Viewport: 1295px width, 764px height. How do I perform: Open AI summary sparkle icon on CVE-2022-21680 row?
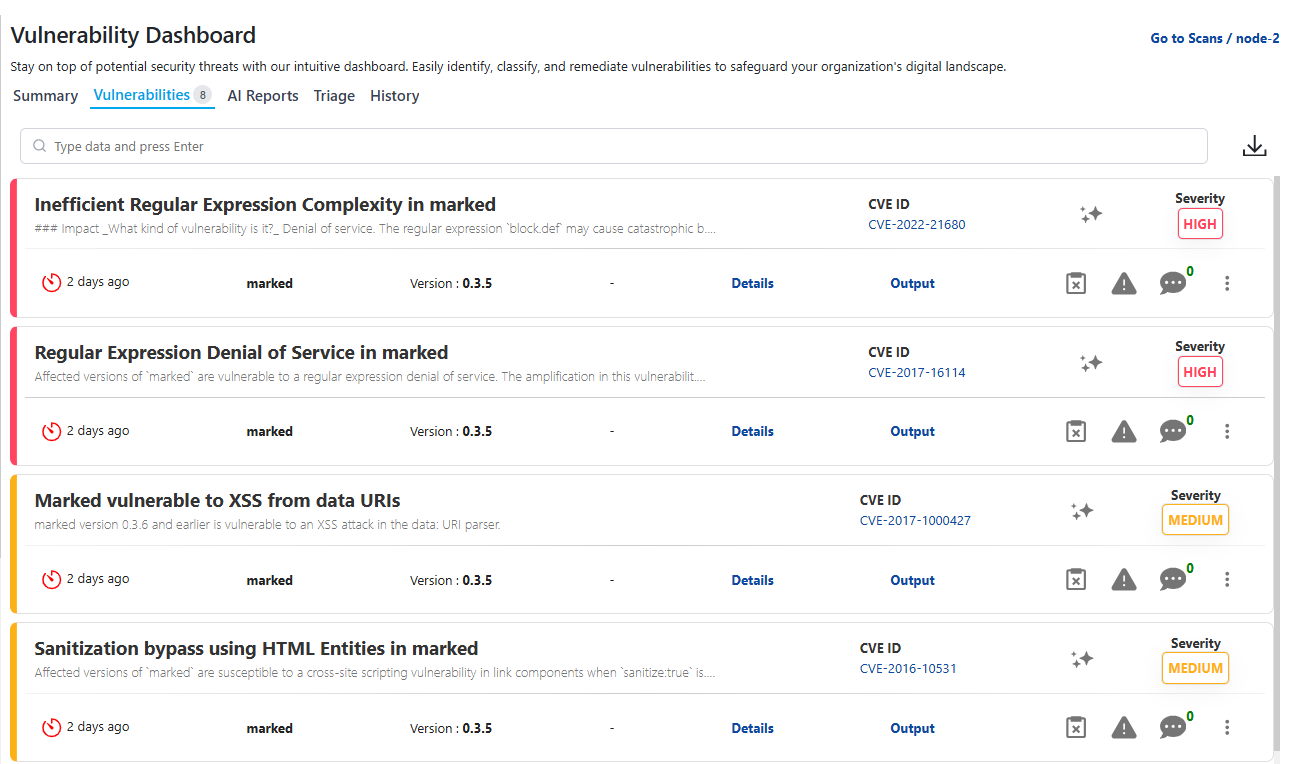[x=1091, y=214]
